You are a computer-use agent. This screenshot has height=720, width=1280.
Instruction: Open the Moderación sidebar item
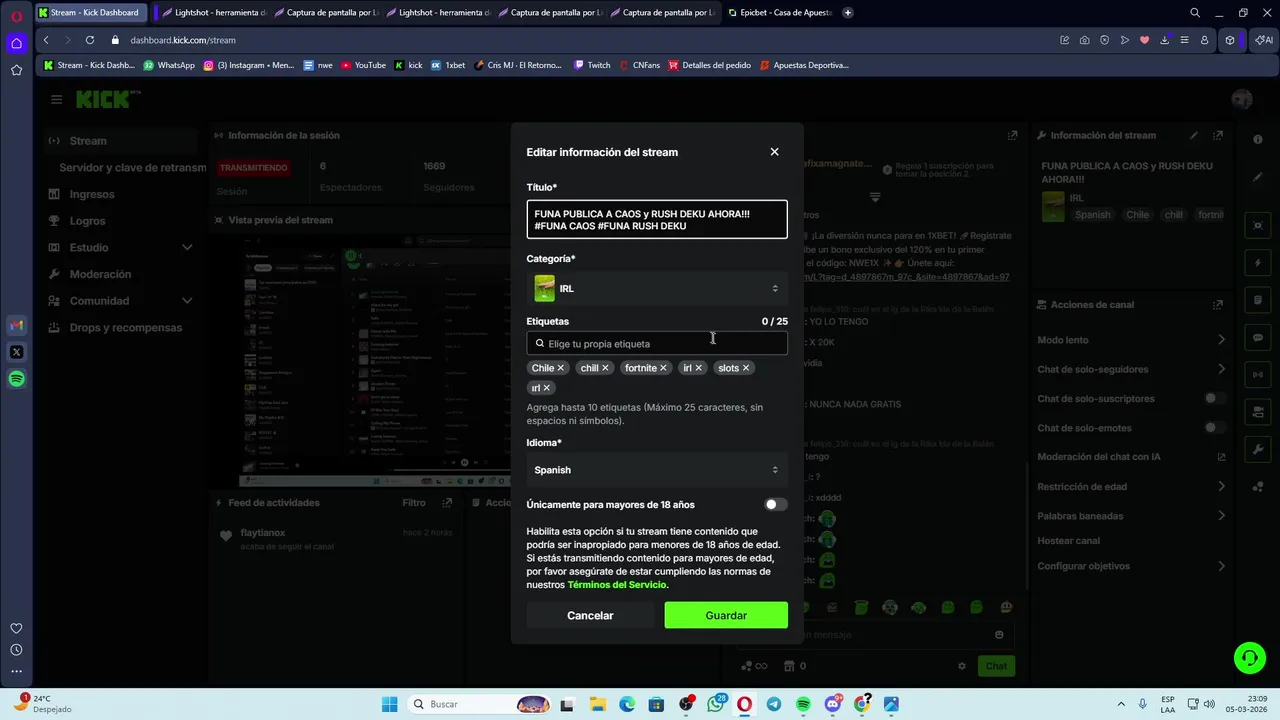[100, 274]
